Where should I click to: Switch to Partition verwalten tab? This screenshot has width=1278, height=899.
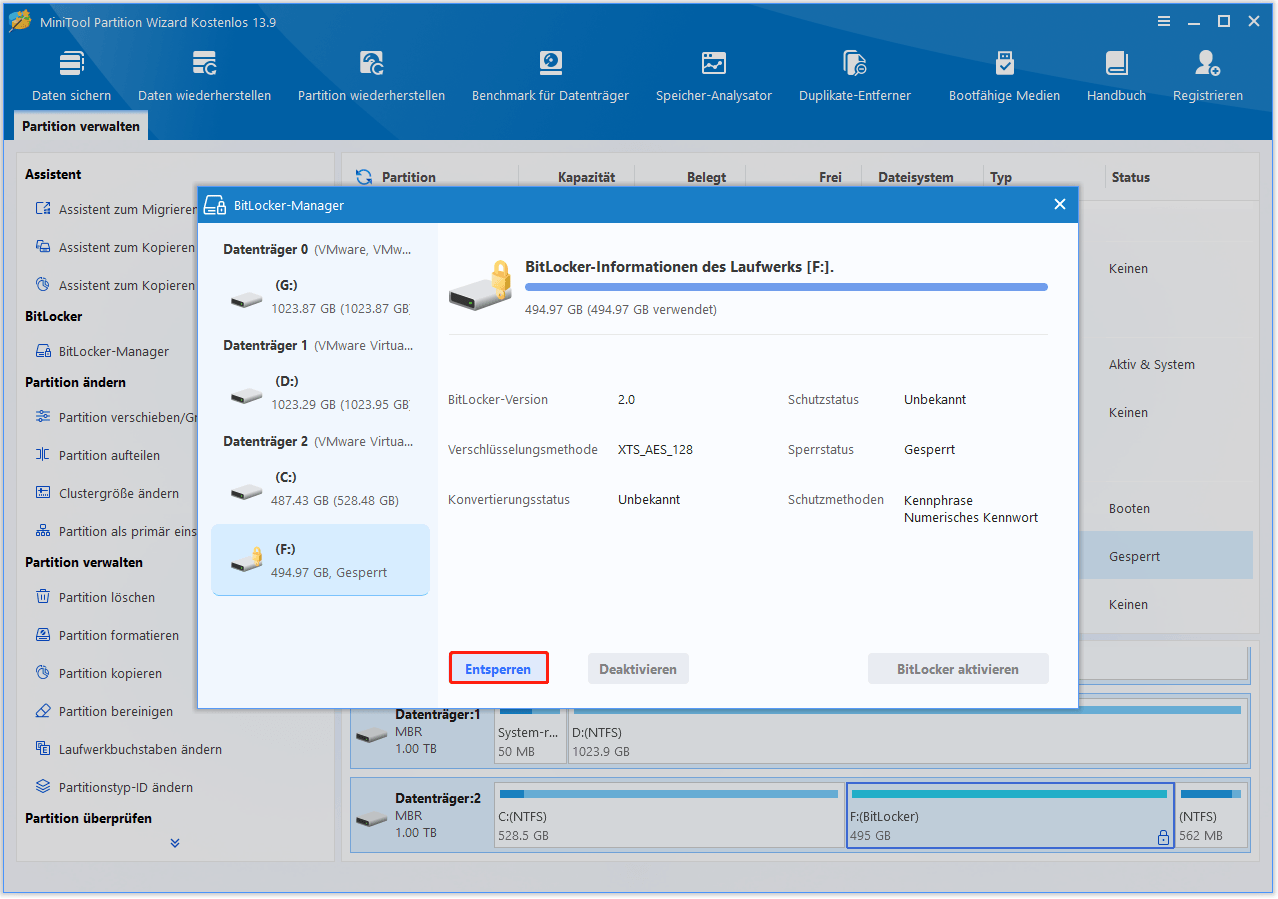click(81, 127)
